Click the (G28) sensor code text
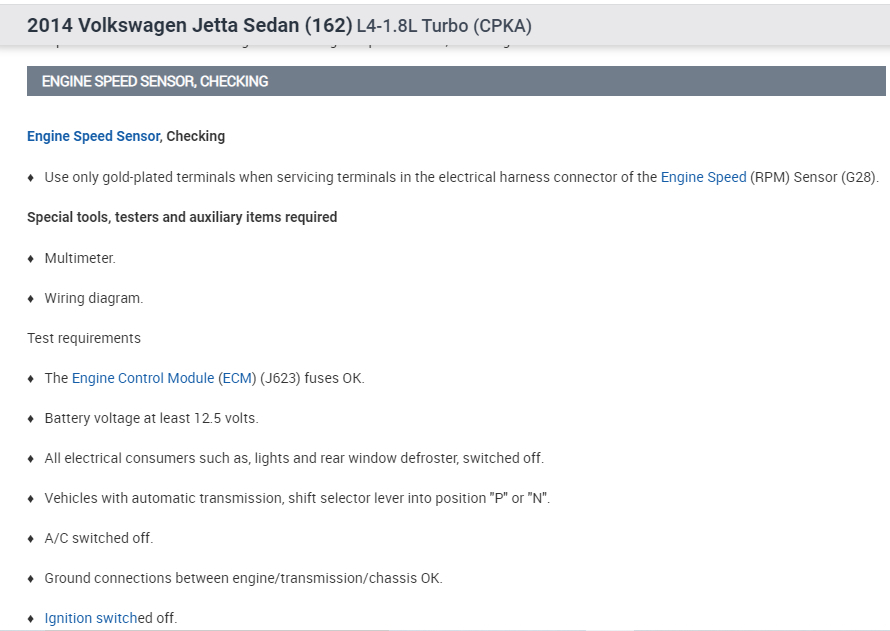The image size is (890, 631). (859, 177)
